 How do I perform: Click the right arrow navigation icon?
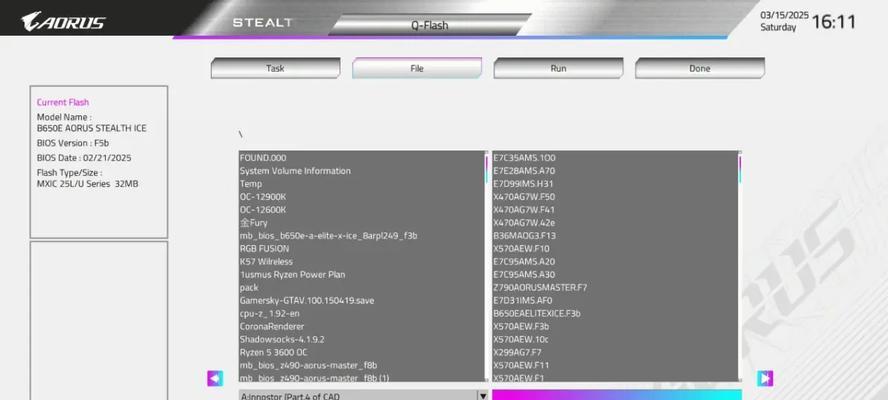click(x=765, y=378)
